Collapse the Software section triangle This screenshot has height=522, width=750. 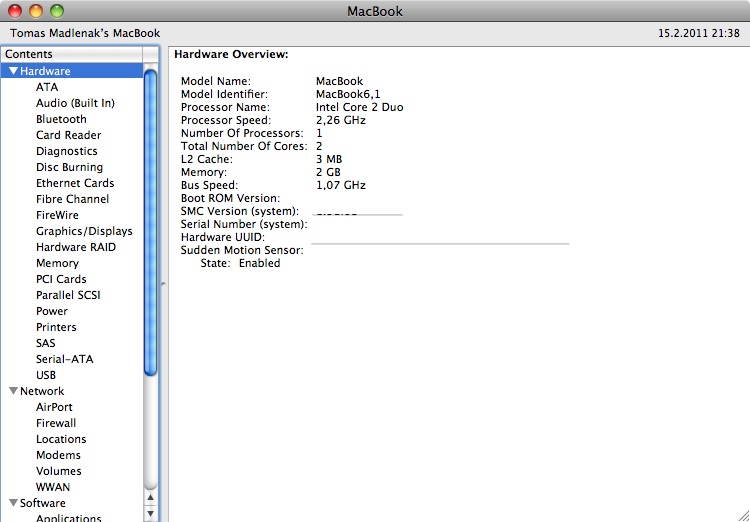click(x=13, y=503)
